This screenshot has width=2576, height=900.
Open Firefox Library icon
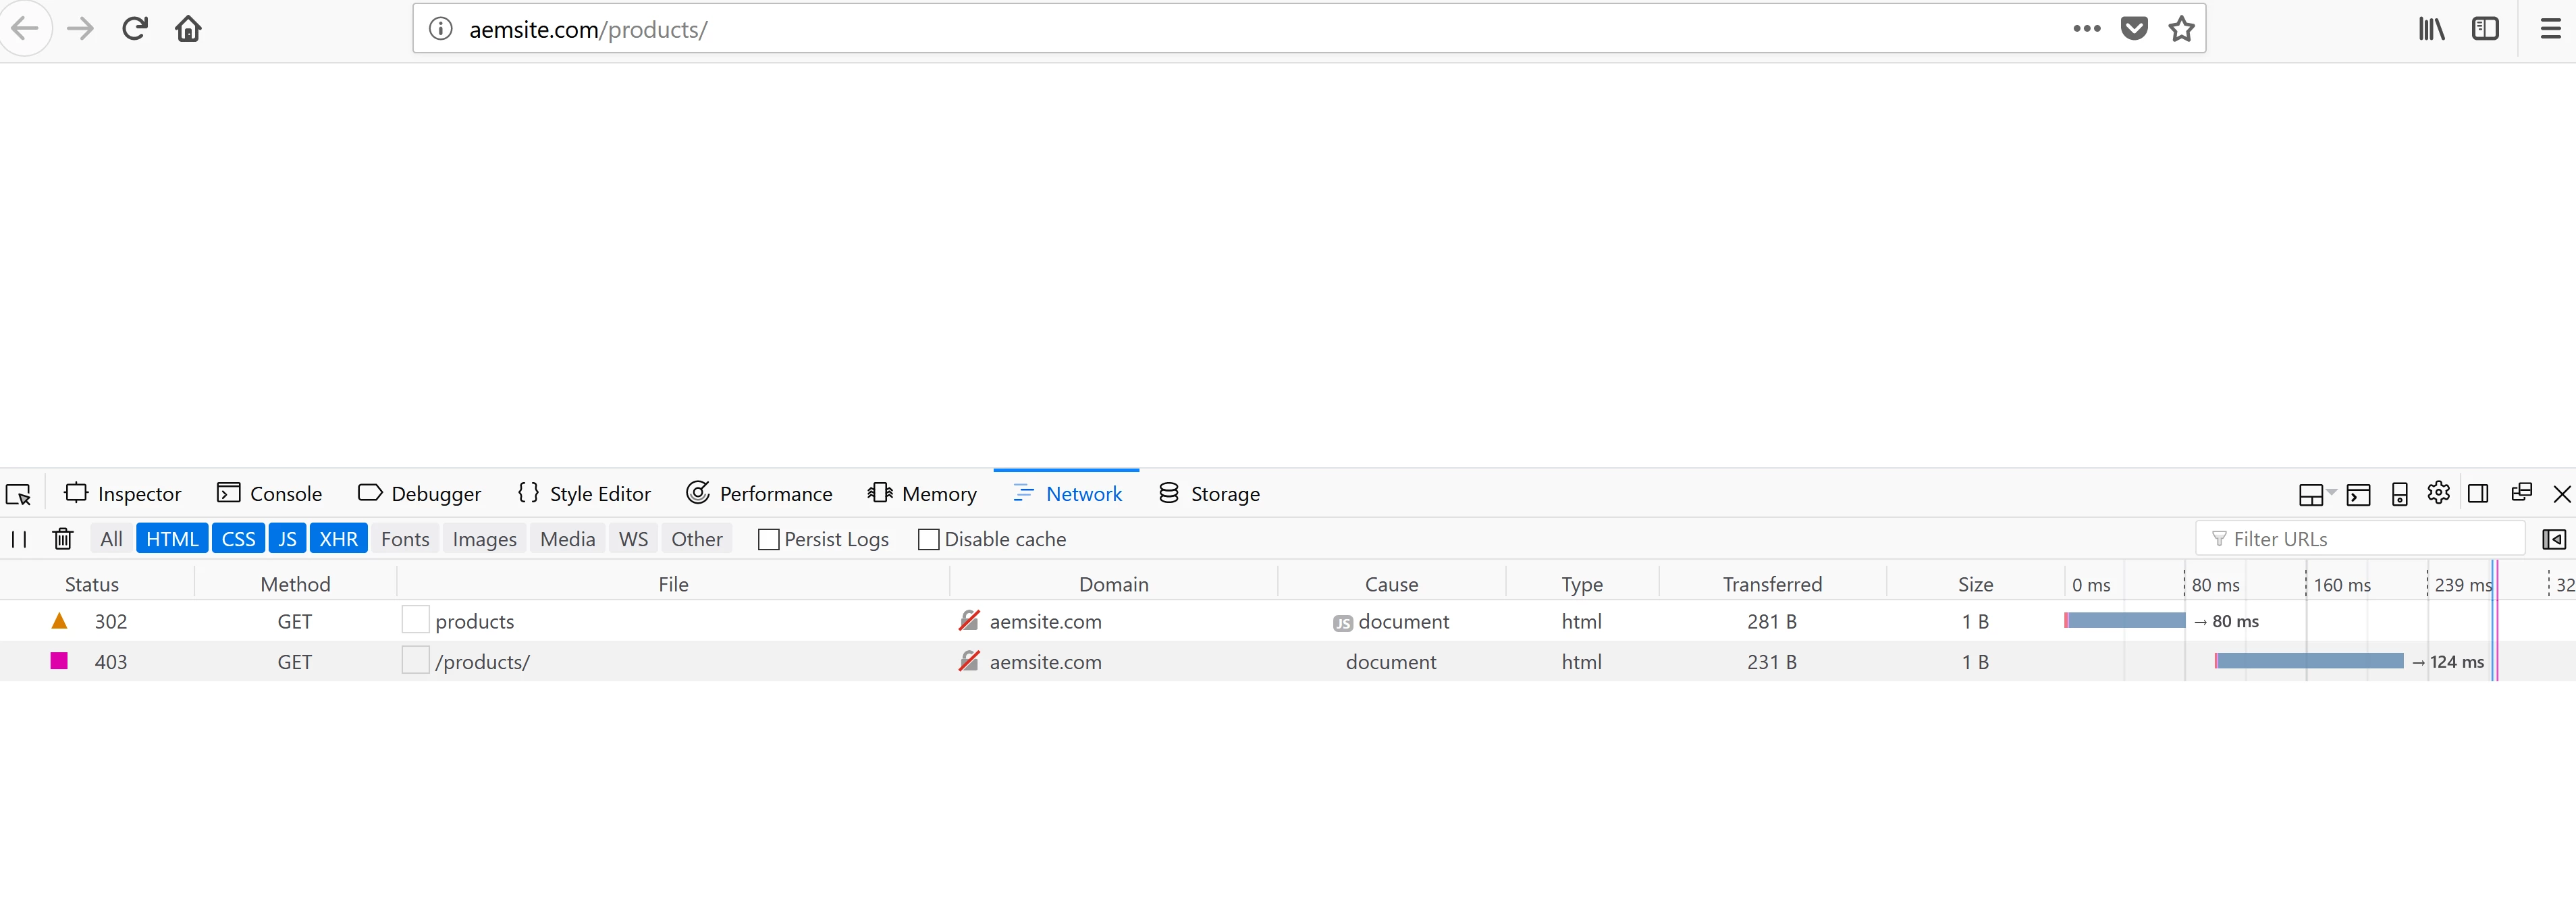tap(2431, 29)
